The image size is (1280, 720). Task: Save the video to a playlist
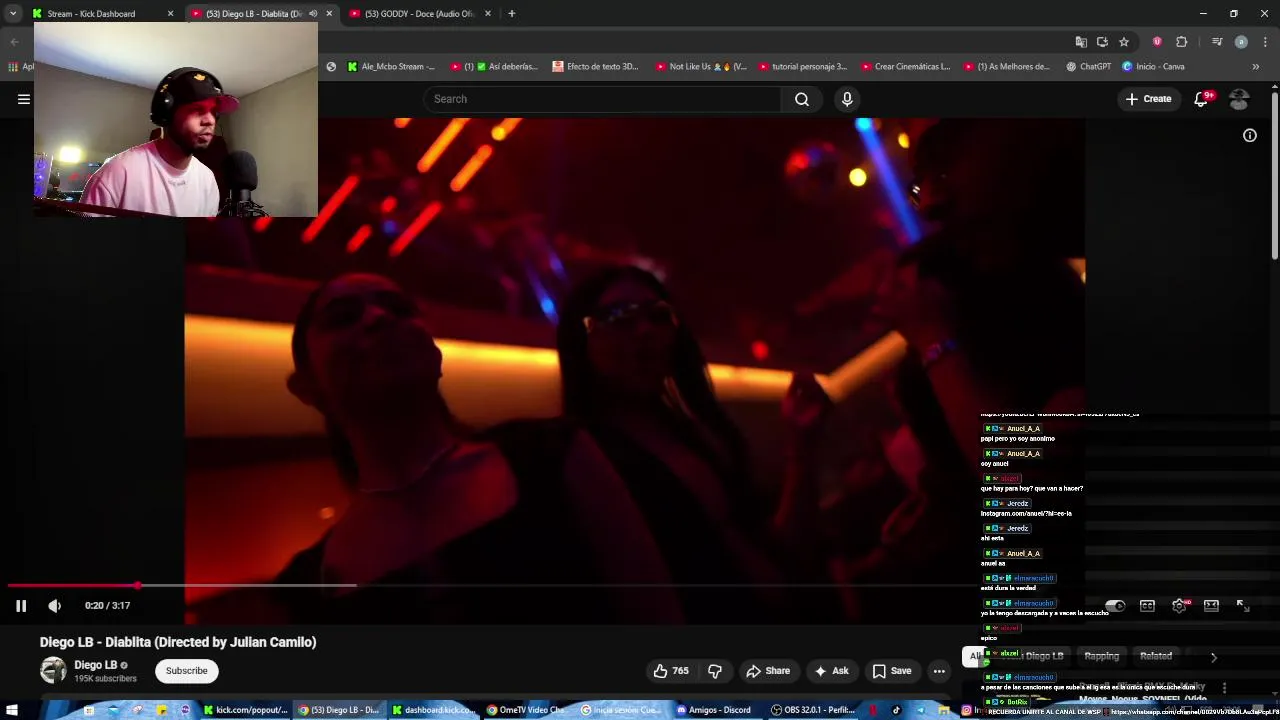pos(891,671)
